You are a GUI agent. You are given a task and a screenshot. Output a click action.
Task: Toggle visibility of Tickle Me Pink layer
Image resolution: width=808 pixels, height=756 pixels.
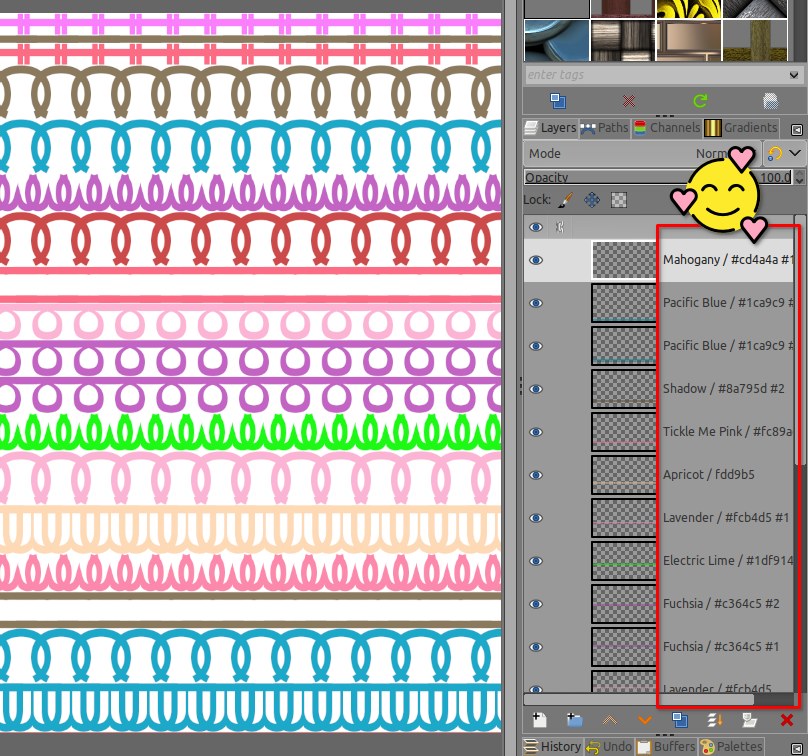(536, 432)
